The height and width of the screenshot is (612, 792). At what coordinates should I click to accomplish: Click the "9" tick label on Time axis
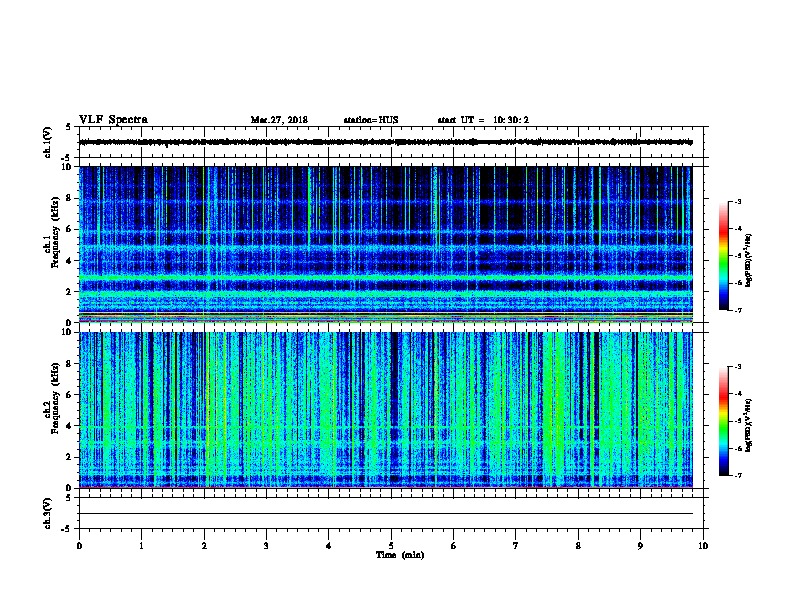[640, 546]
